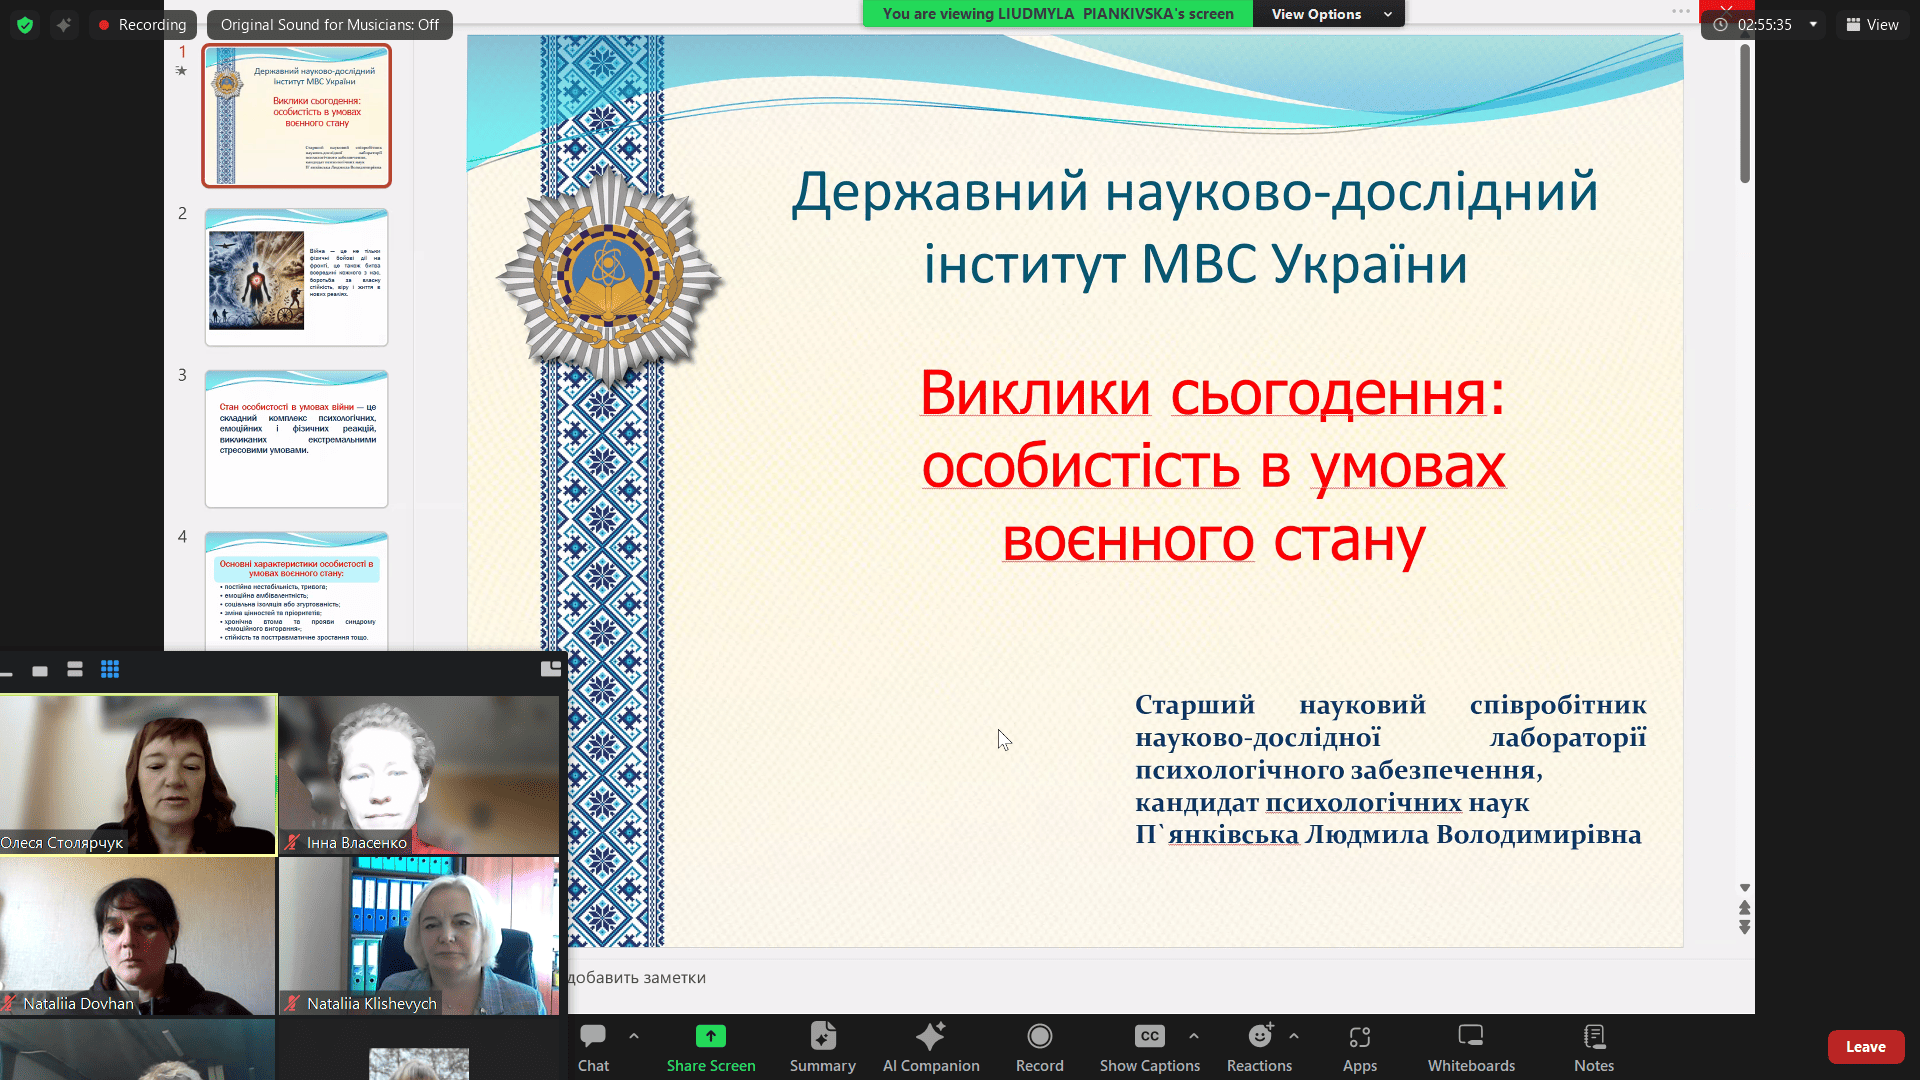This screenshot has height=1080, width=1920.
Task: Toggle the single speaker view layout
Action: tap(40, 670)
